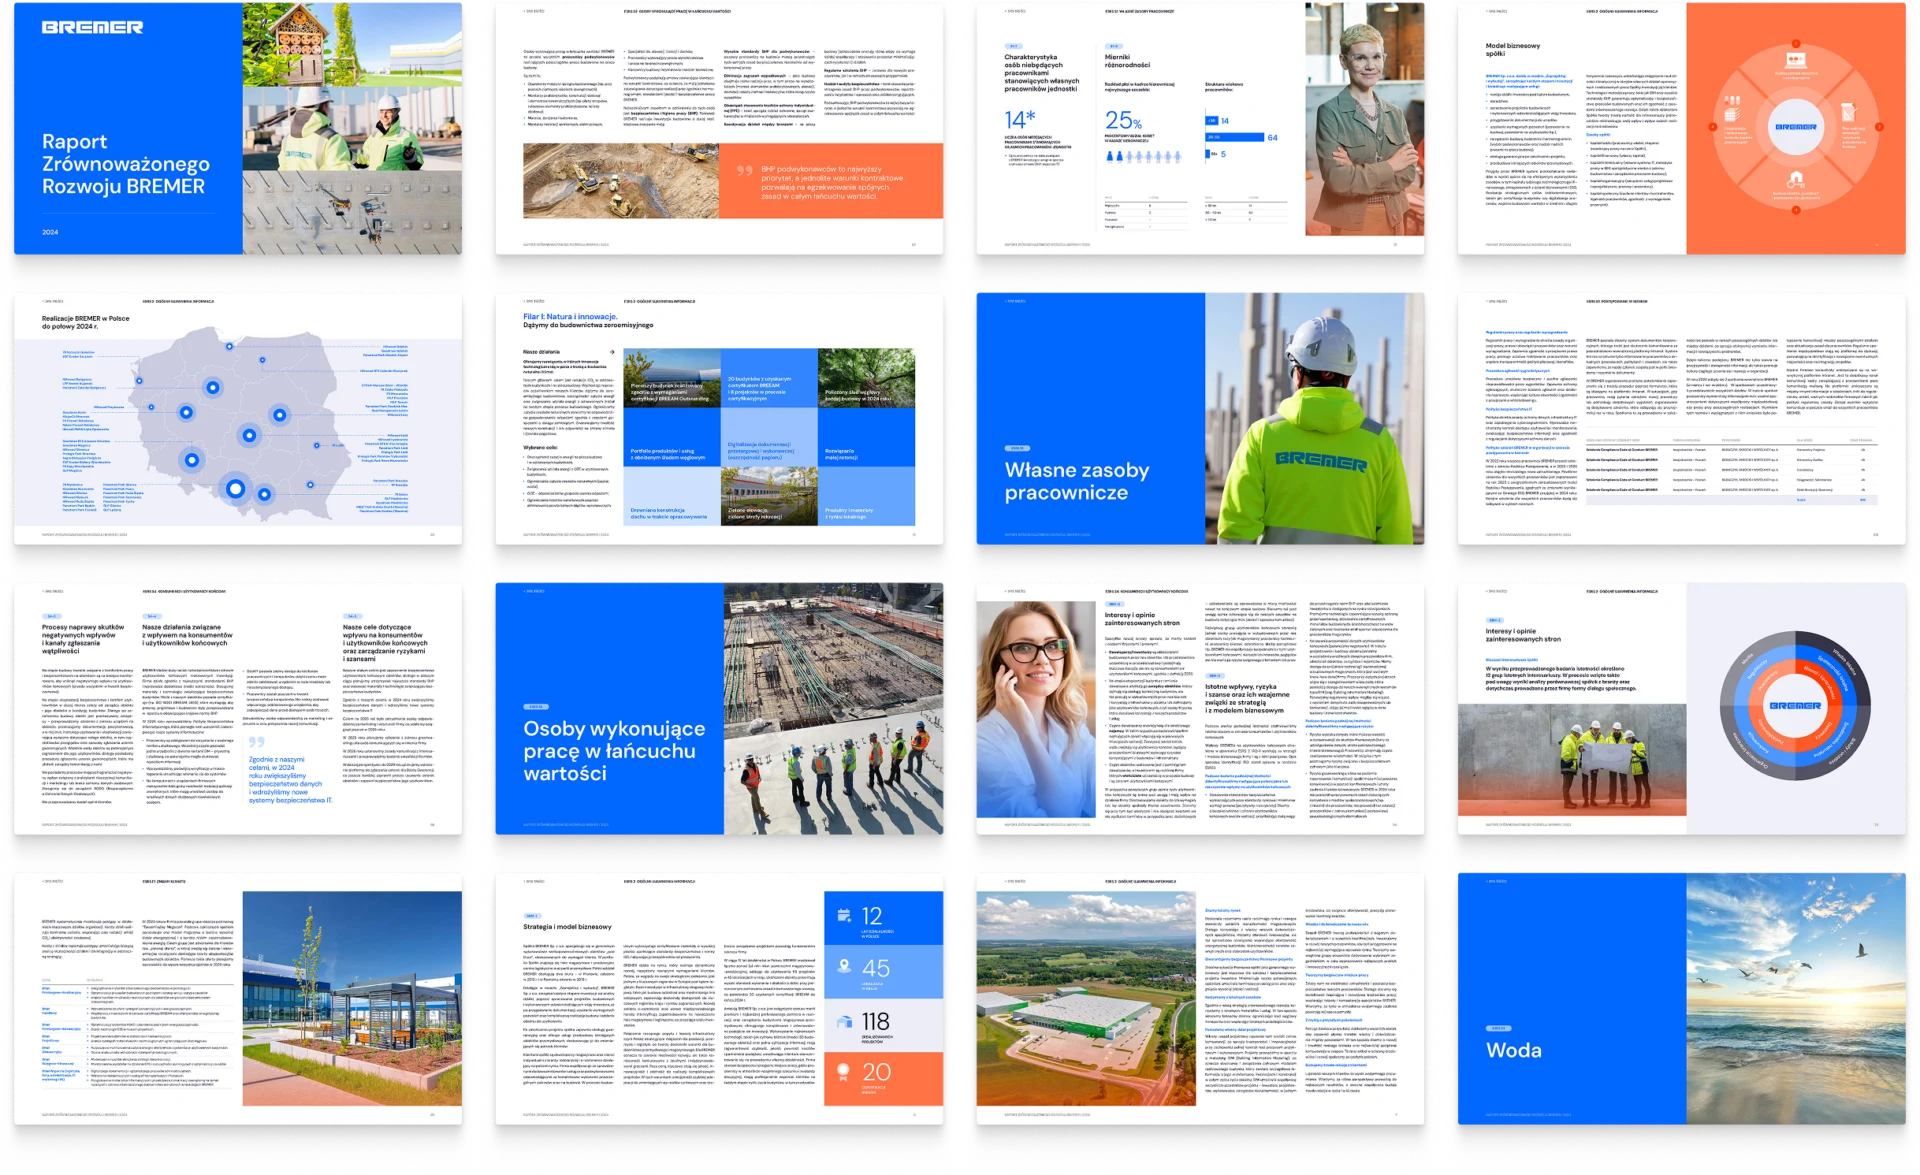Click the '25%' diversity statistic

pyautogui.click(x=1123, y=121)
